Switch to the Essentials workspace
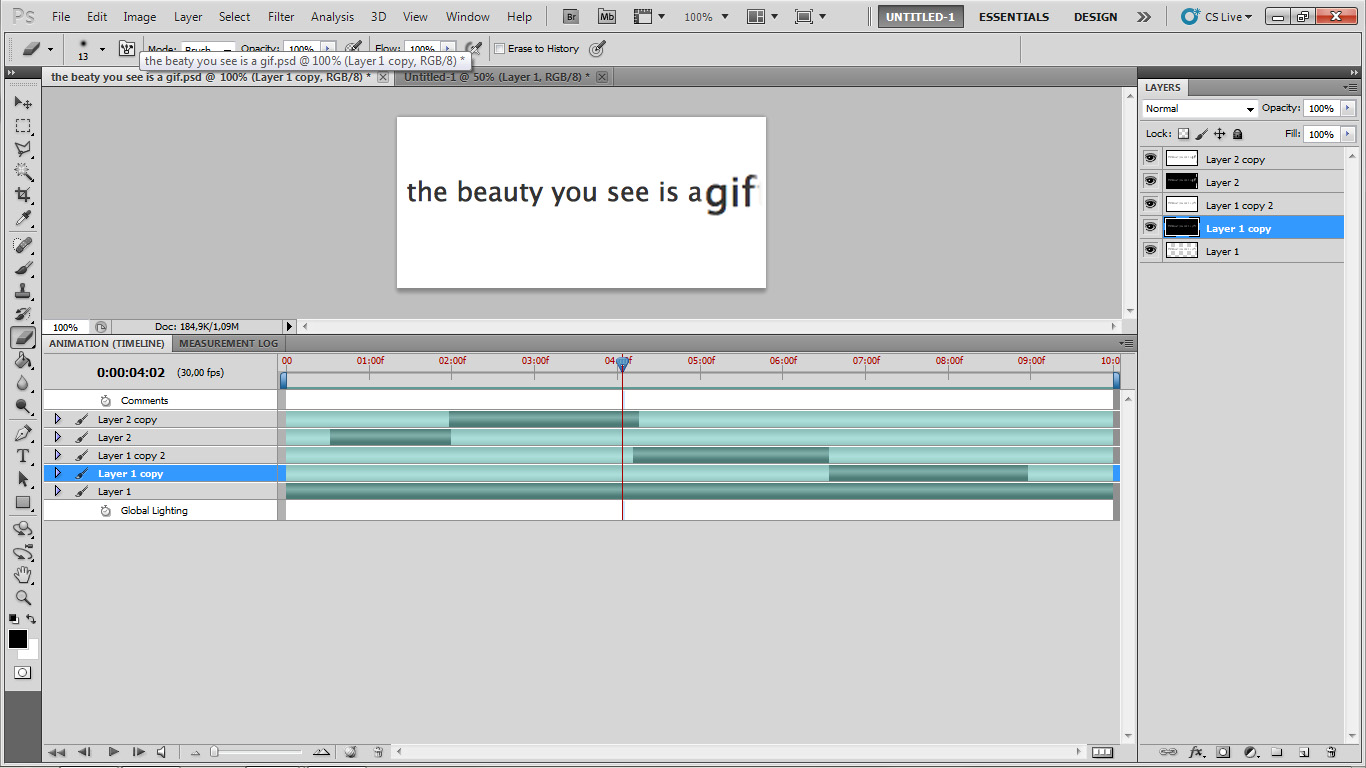The height and width of the screenshot is (768, 1366). (x=1013, y=17)
